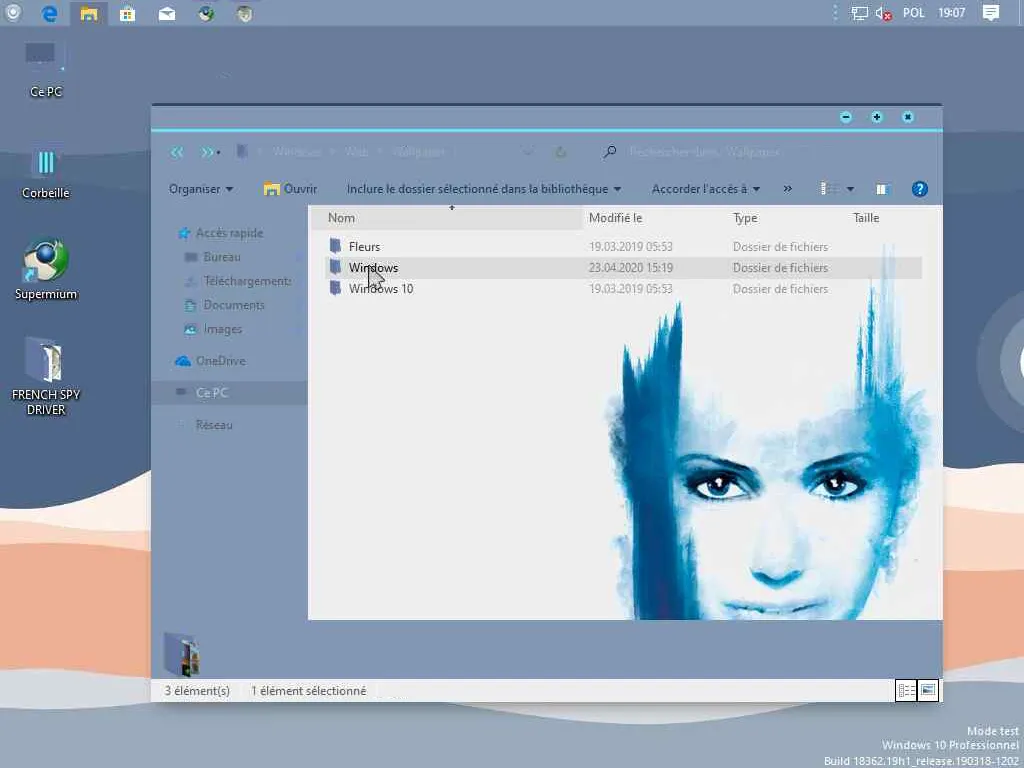
Task: Open the FRENCH SPY DRIVER desktop archive
Action: (46, 377)
